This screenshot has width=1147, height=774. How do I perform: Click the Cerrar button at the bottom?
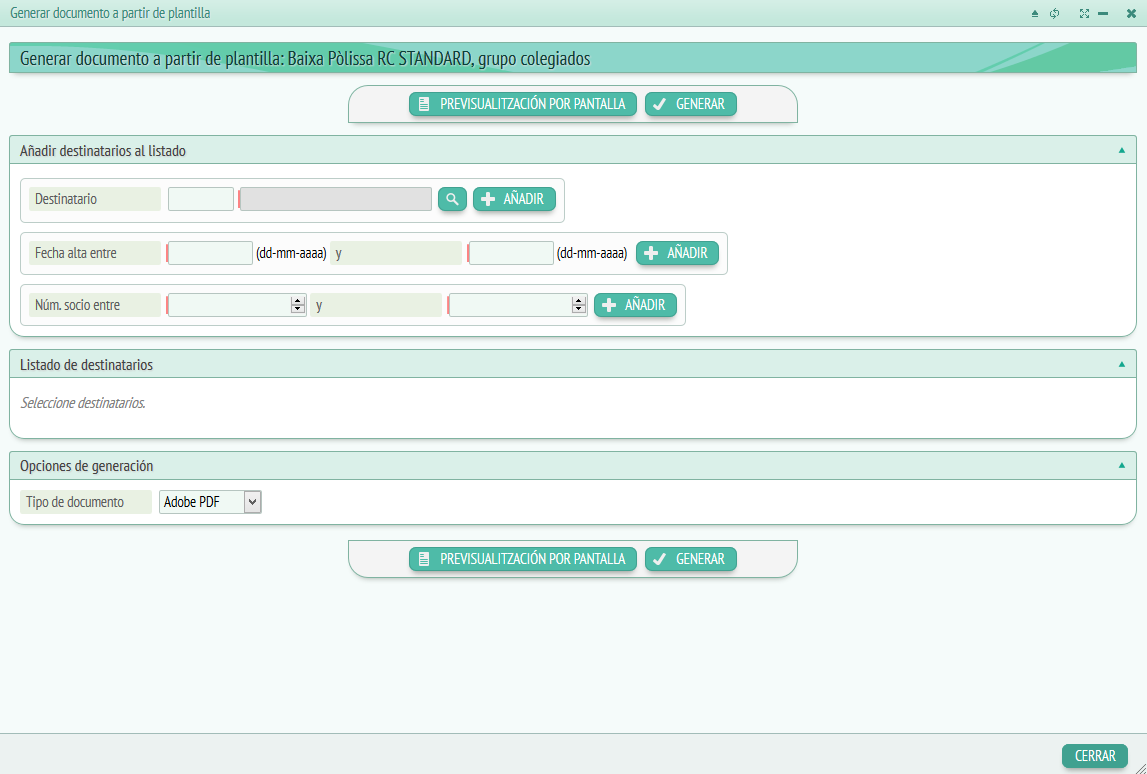(1095, 756)
